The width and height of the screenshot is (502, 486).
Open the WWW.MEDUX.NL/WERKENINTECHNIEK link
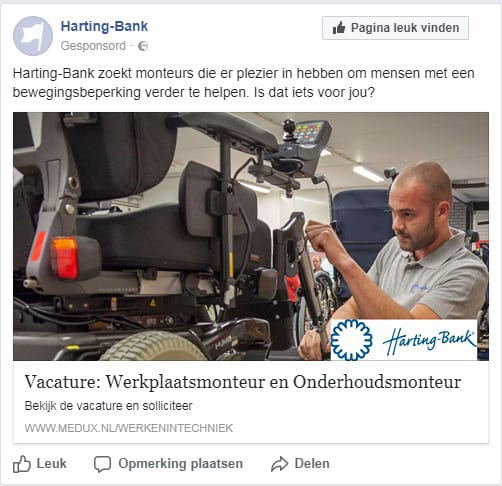point(129,428)
